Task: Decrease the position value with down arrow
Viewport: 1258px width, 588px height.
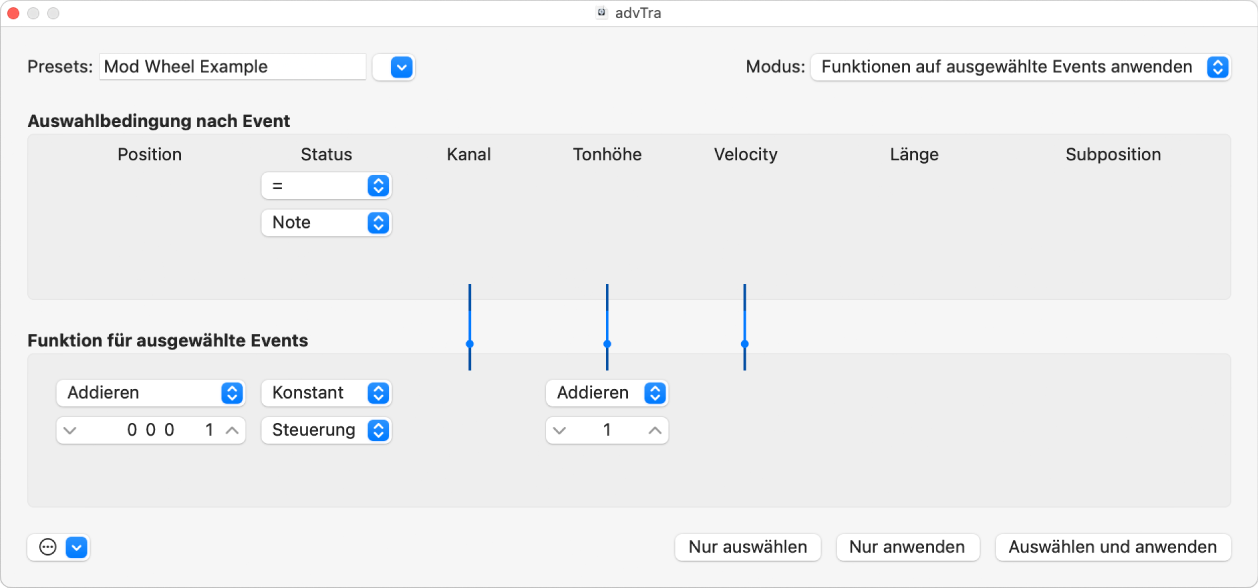Action: pyautogui.click(x=69, y=430)
